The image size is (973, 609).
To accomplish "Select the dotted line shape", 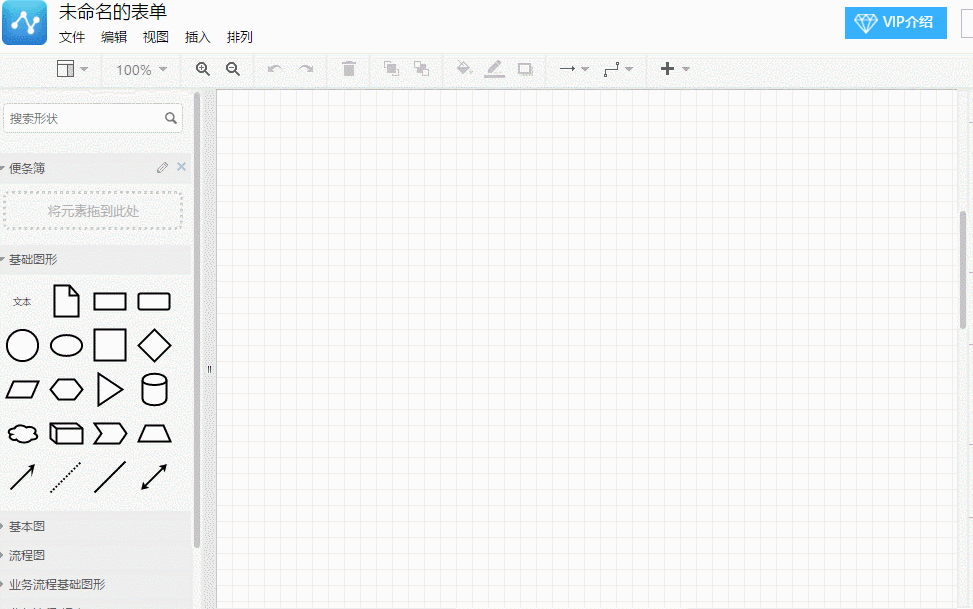I will pos(66,477).
